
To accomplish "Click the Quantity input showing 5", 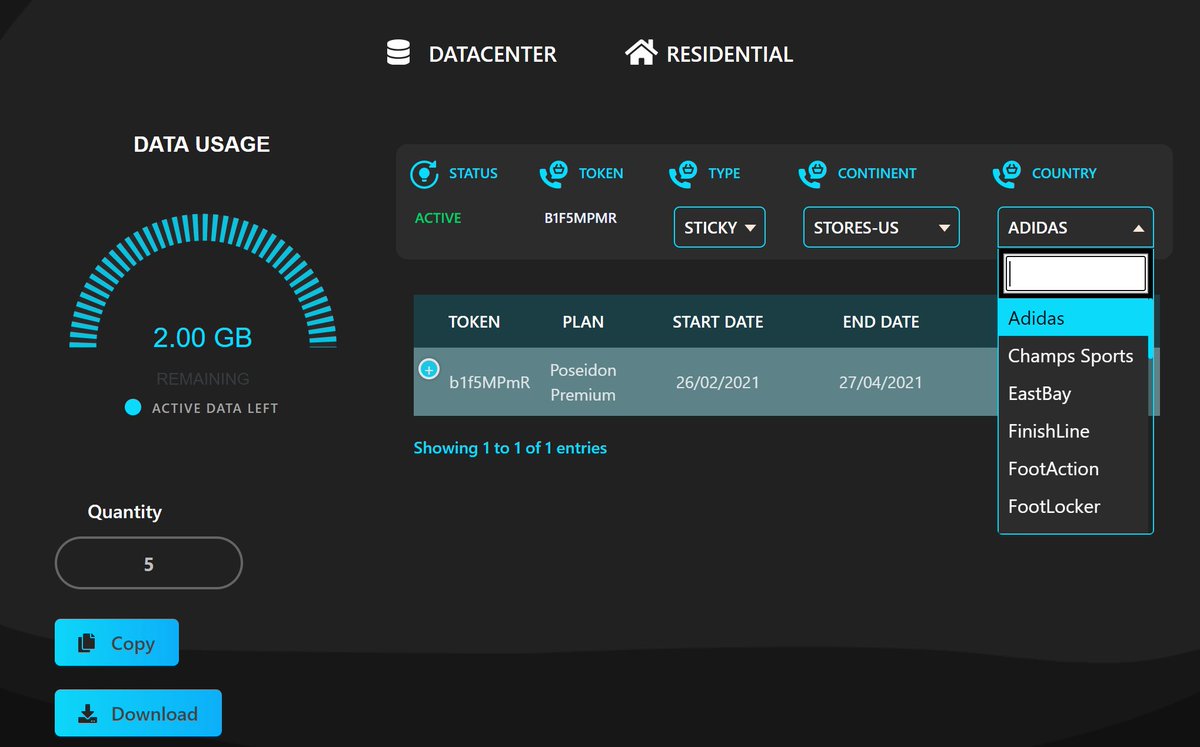I will [x=149, y=563].
